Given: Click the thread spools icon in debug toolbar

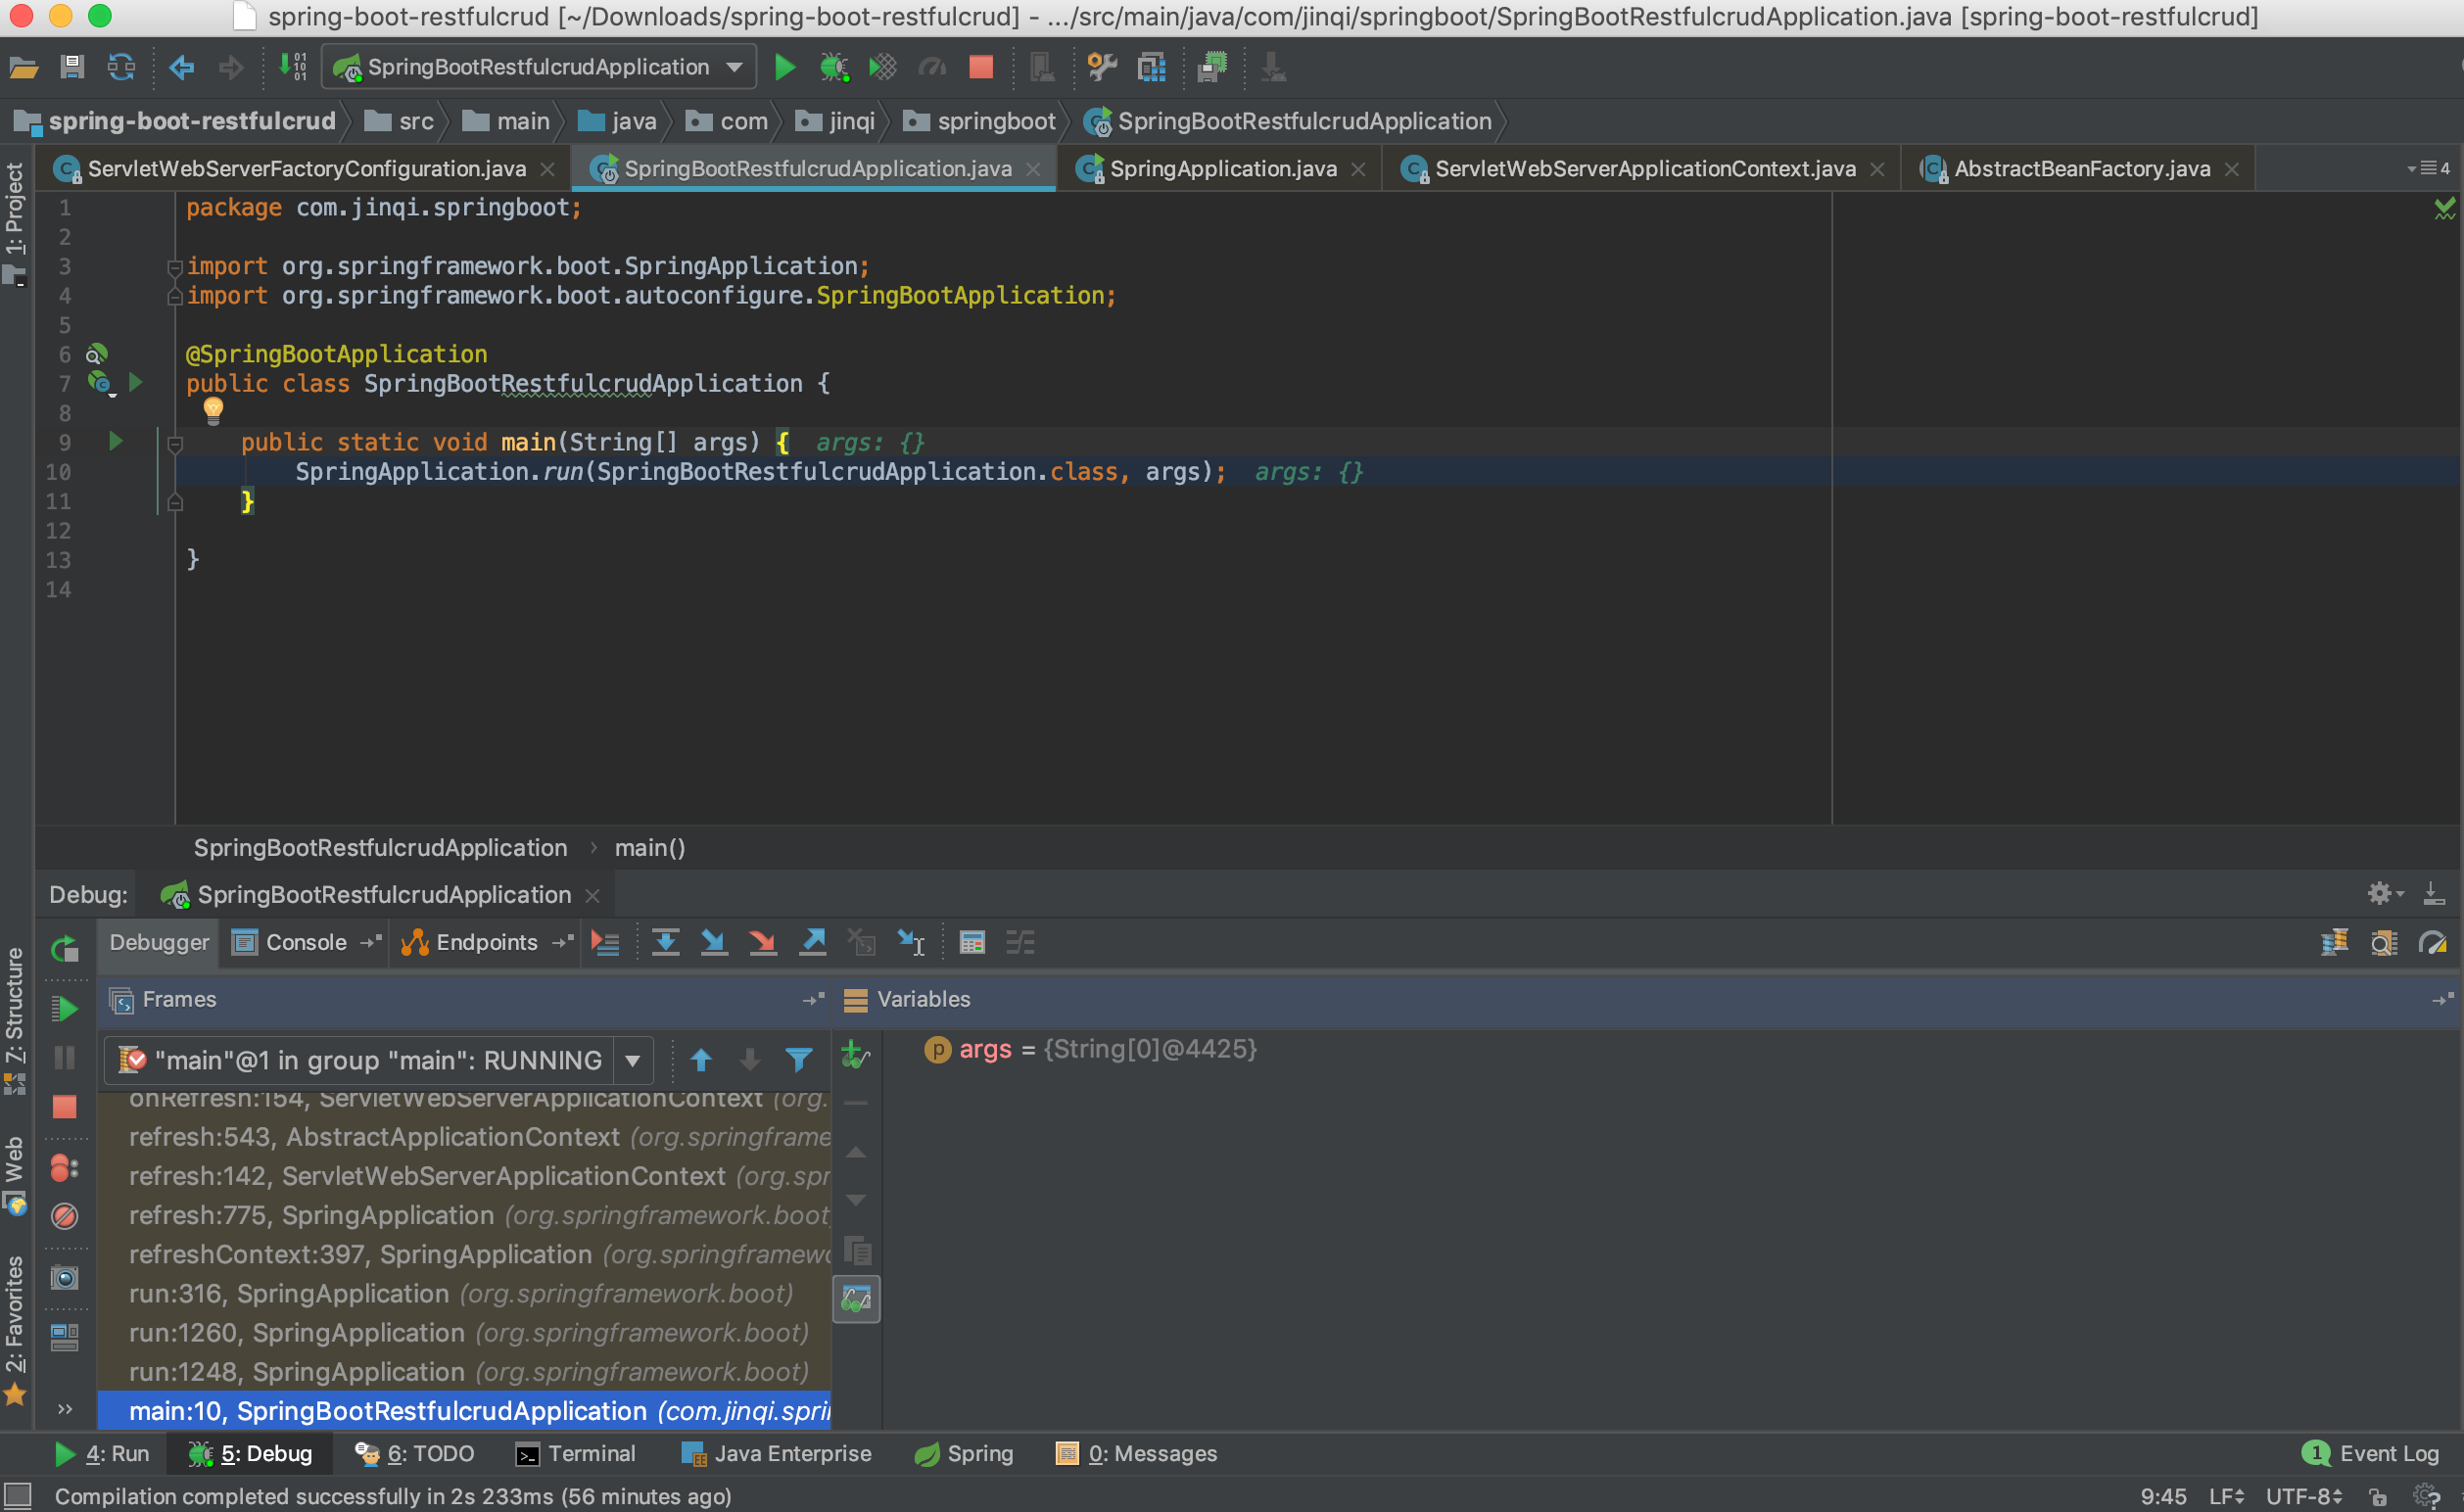Looking at the screenshot, I should click(2335, 942).
